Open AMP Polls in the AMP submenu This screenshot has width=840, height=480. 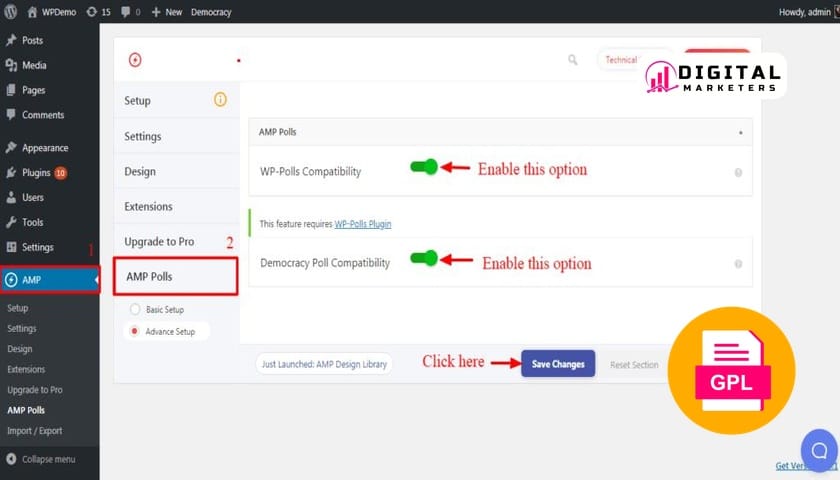tap(26, 410)
